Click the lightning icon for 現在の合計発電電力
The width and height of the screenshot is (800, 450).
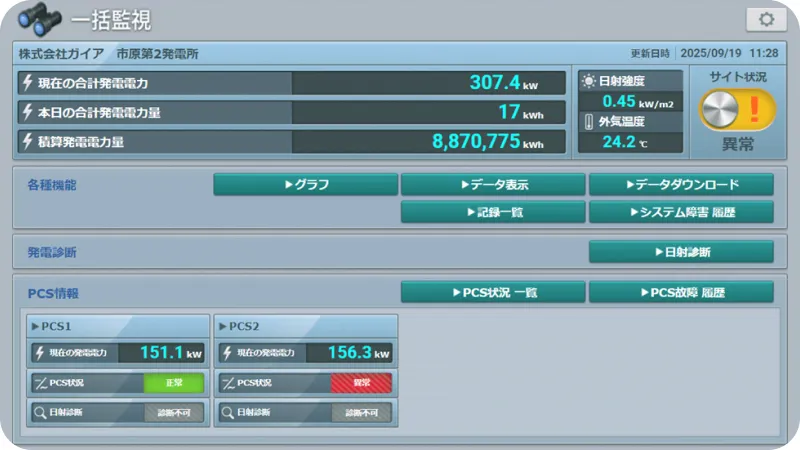point(28,83)
